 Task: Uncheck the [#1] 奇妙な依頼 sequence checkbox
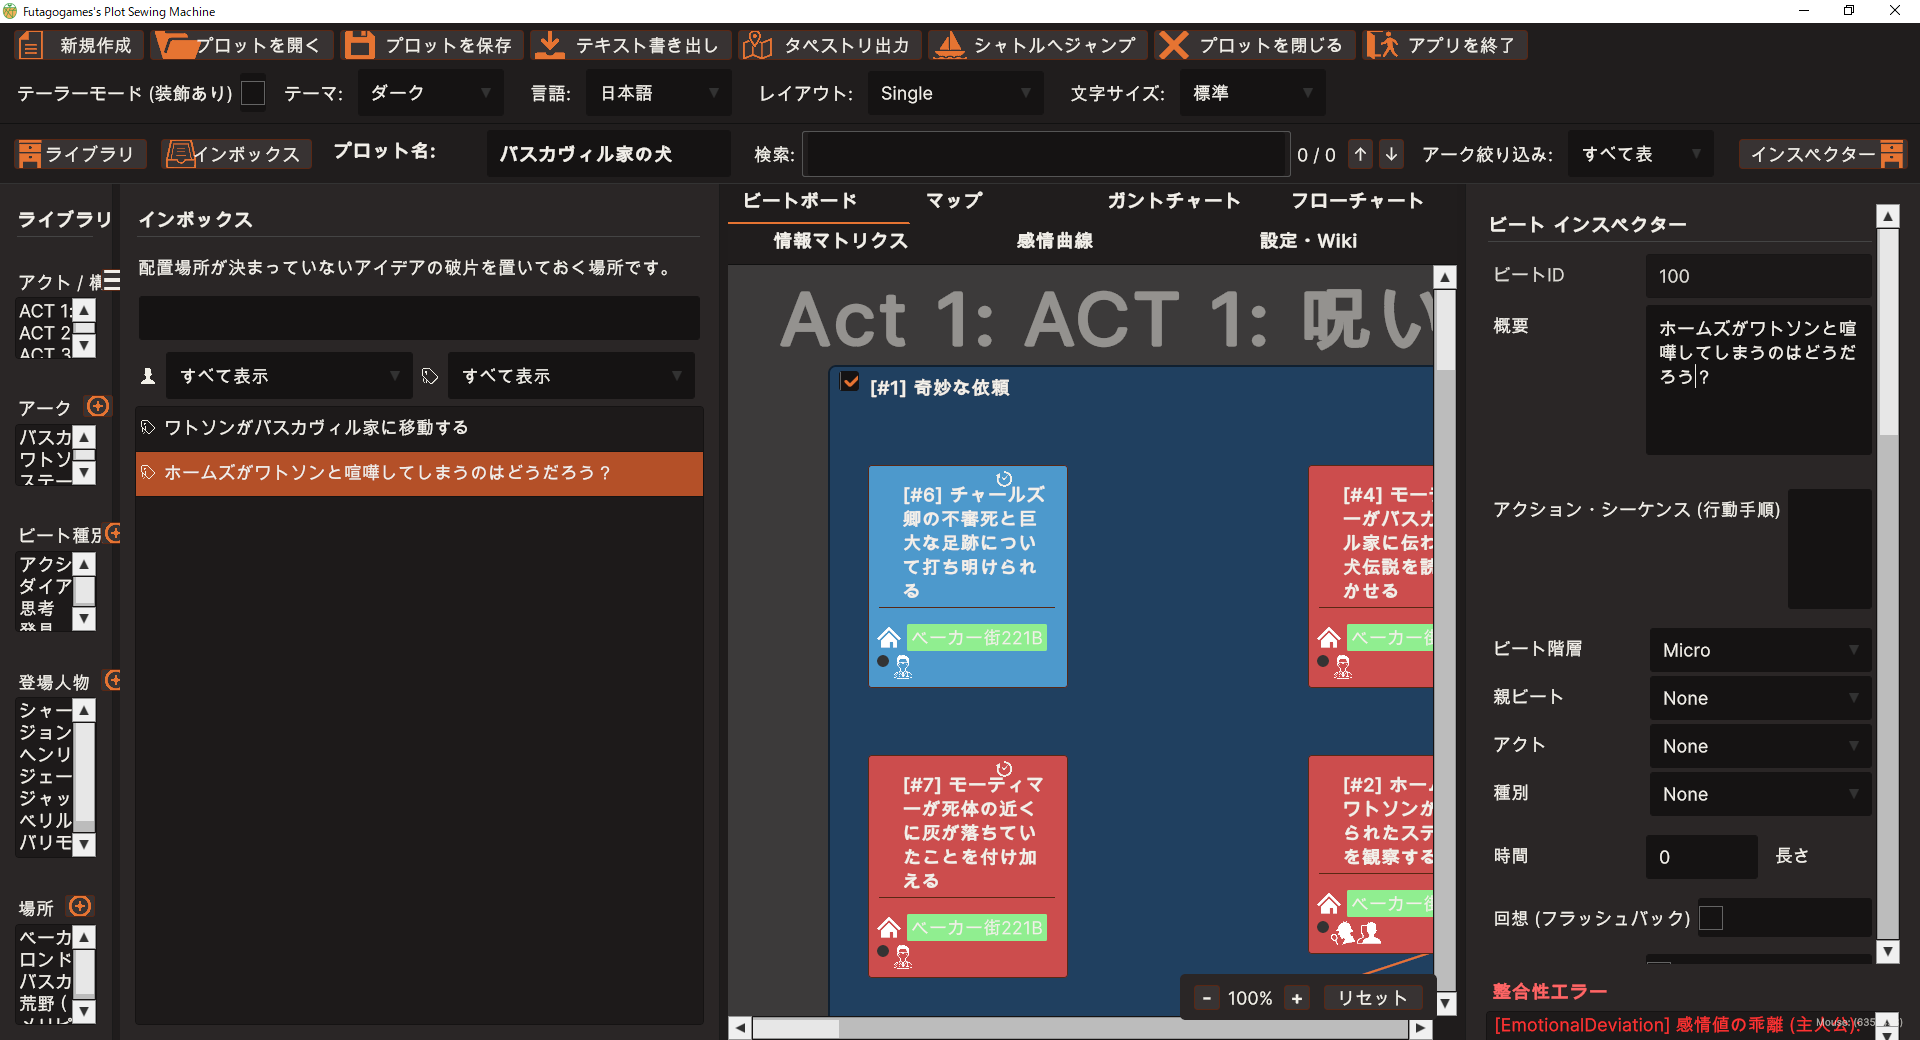tap(850, 381)
